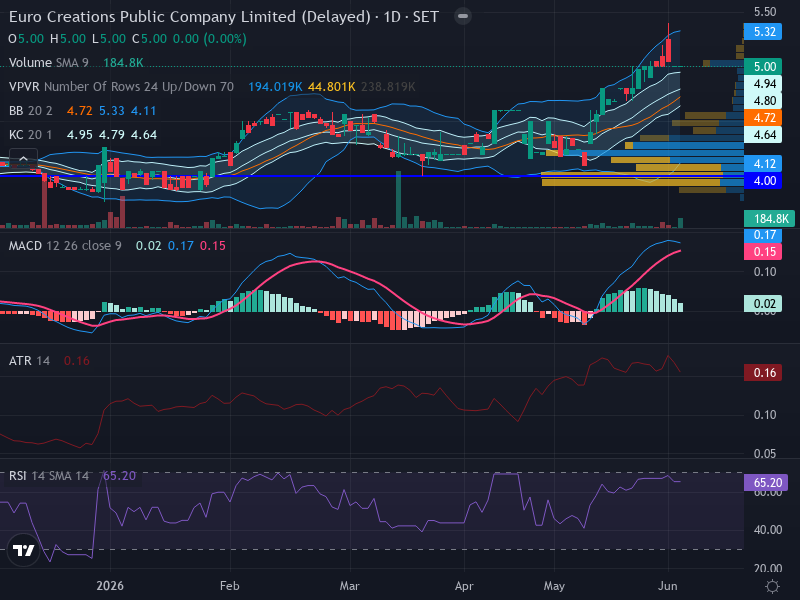This screenshot has height=600, width=800.
Task: Click the 184.8K volume label
Action: coord(769,219)
